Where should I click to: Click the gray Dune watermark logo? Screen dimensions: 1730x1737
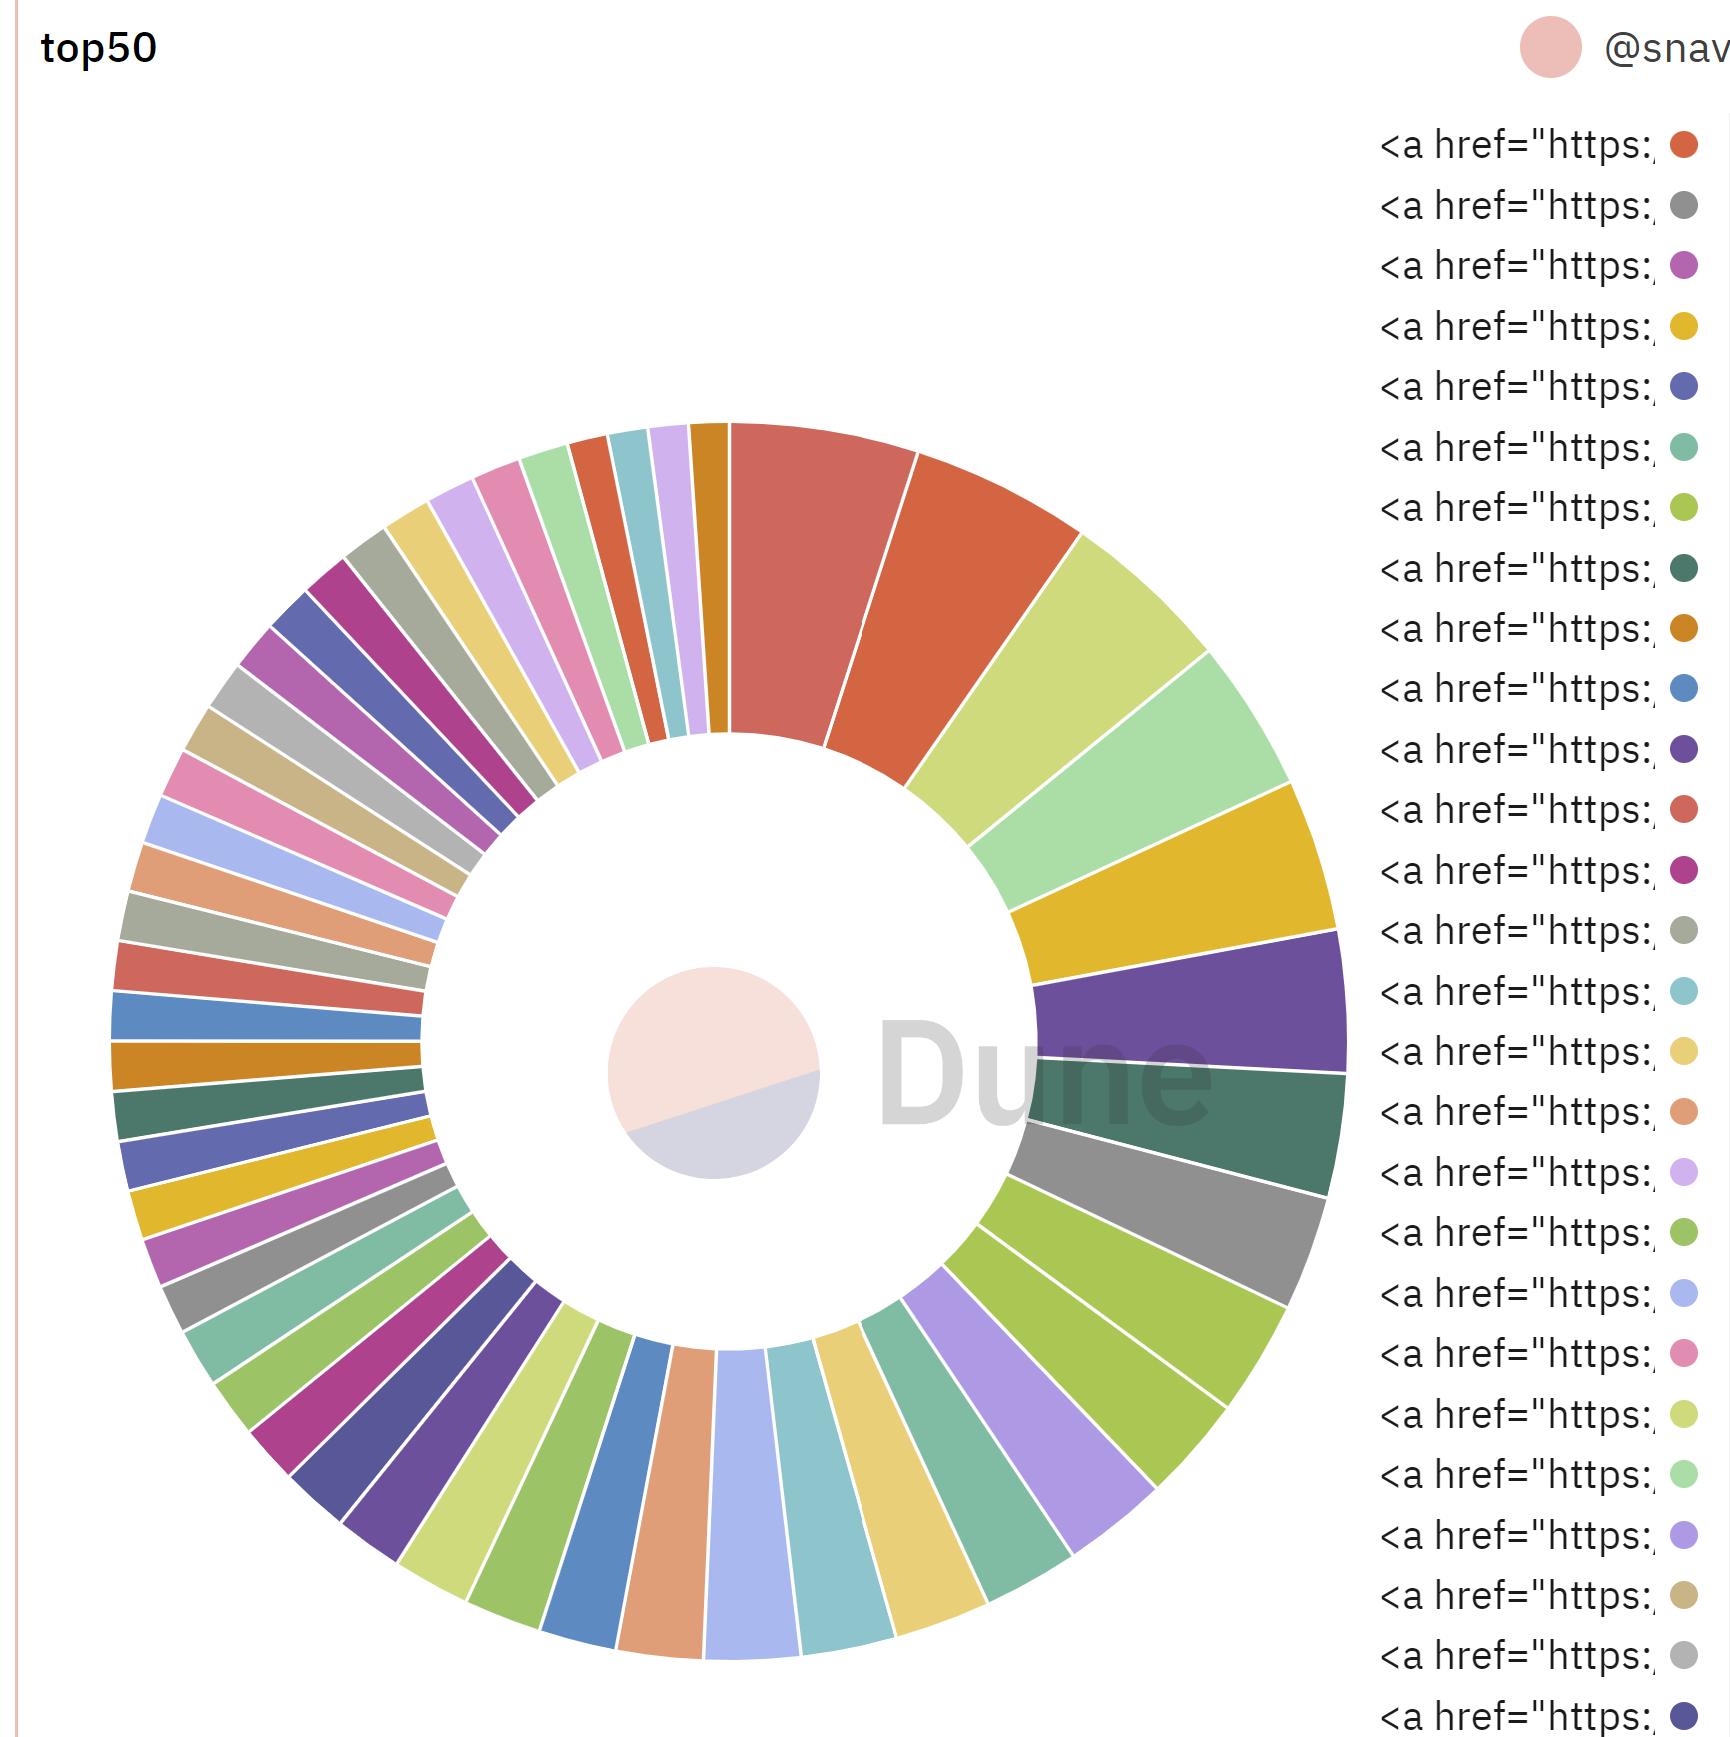(x=1044, y=1073)
